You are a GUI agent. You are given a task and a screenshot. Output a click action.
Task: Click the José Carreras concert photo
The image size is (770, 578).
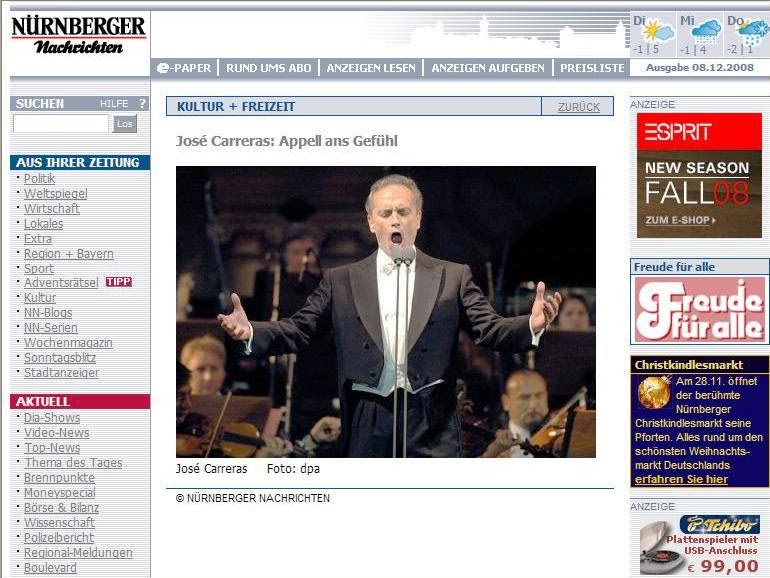point(386,312)
